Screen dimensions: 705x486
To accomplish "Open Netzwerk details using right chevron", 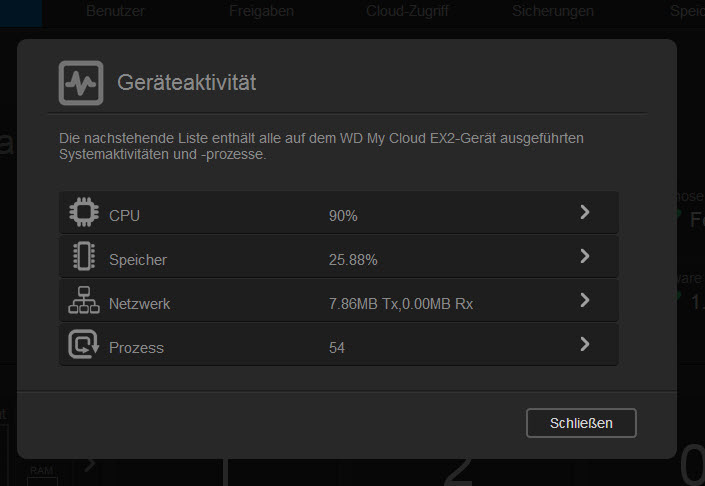I will 585,300.
